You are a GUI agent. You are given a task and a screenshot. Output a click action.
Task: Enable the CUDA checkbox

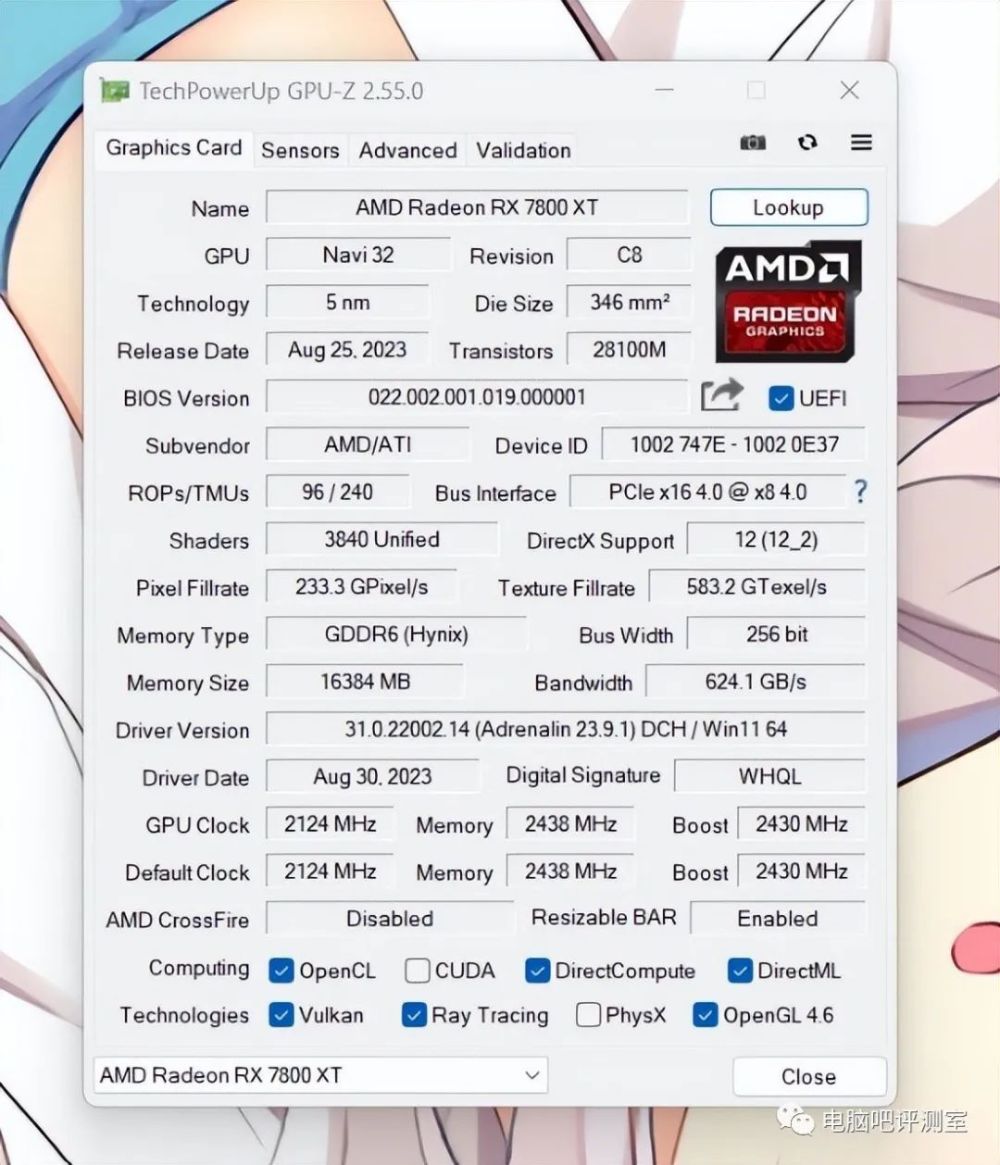point(417,970)
